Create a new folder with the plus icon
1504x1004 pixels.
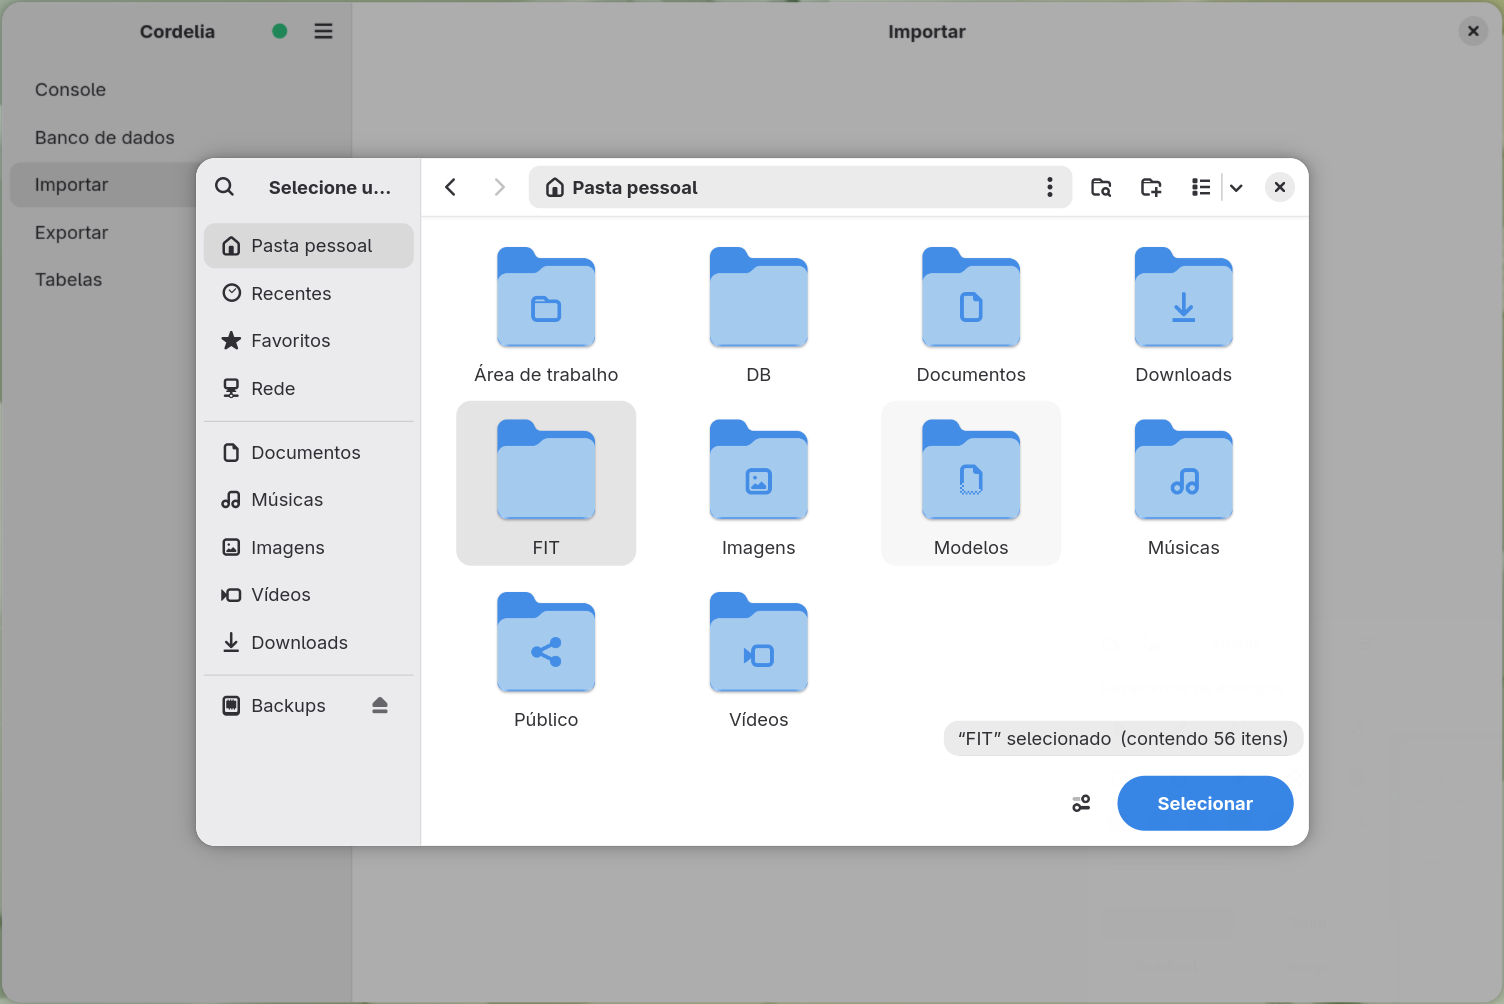point(1151,187)
